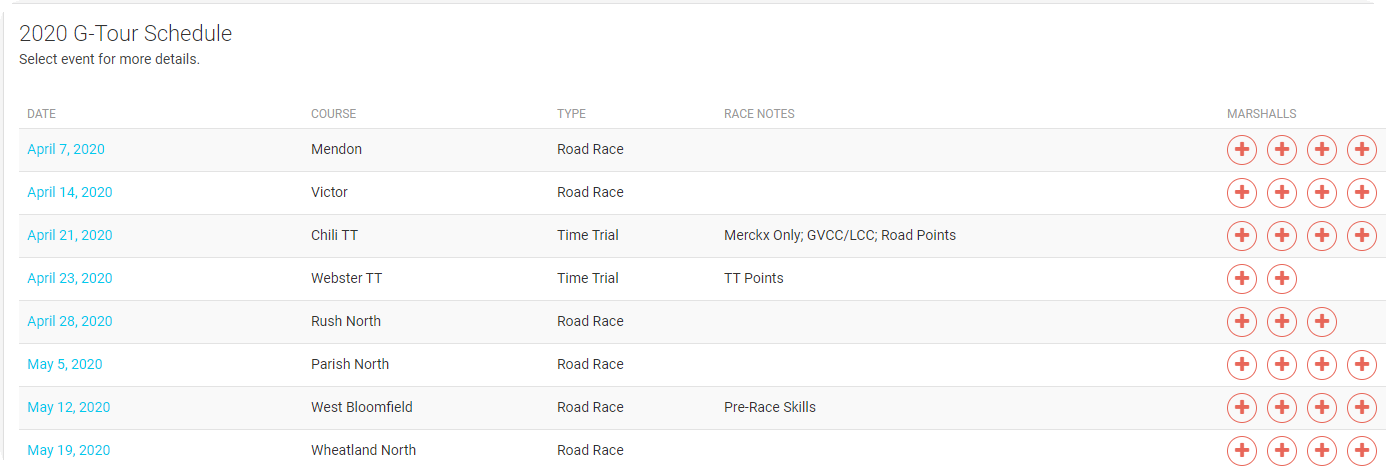Add first marshal for Webster TT

[1242, 279]
